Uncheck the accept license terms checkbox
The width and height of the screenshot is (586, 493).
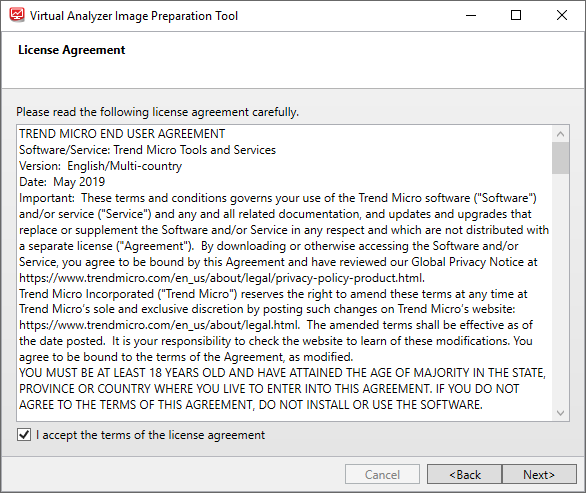(24, 435)
